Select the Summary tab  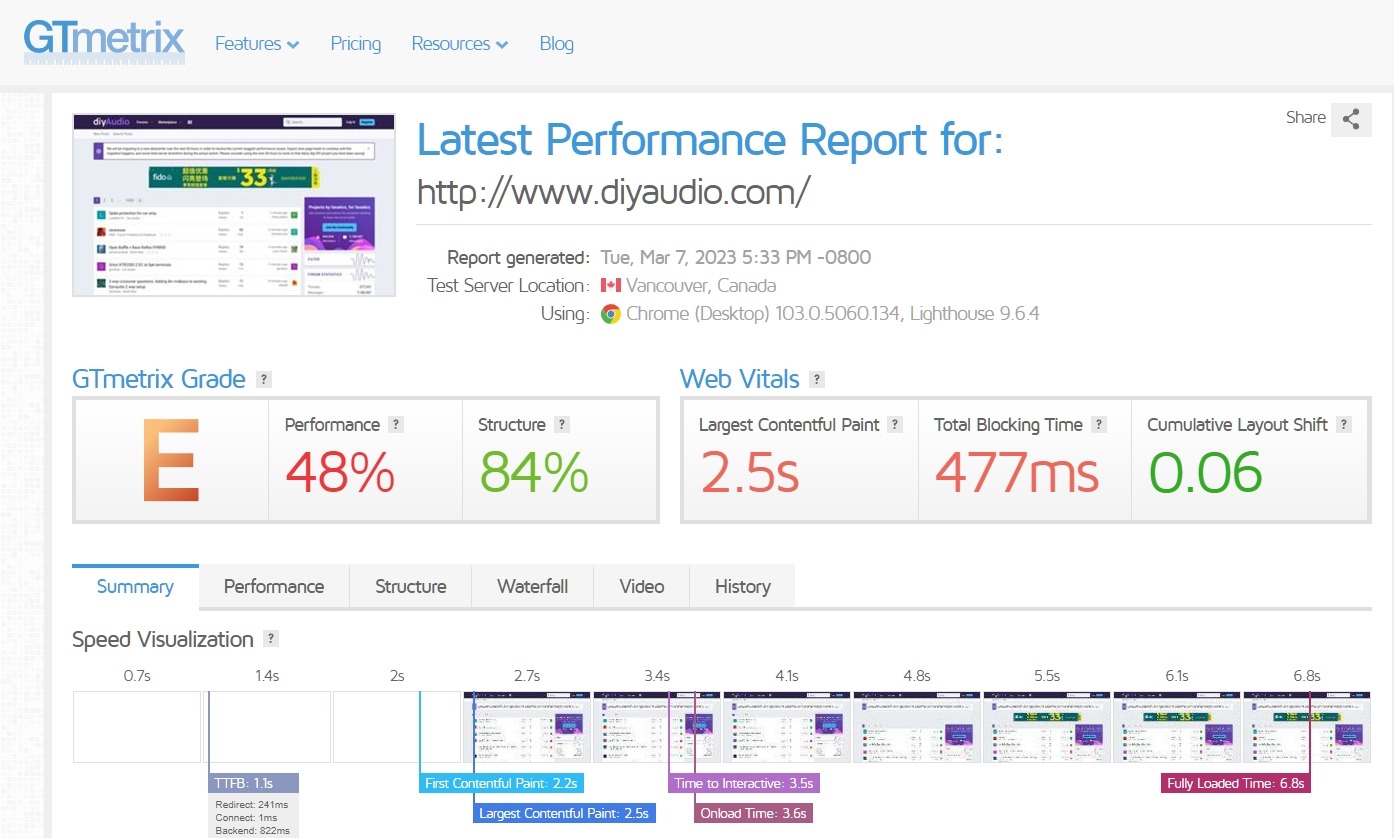(135, 587)
